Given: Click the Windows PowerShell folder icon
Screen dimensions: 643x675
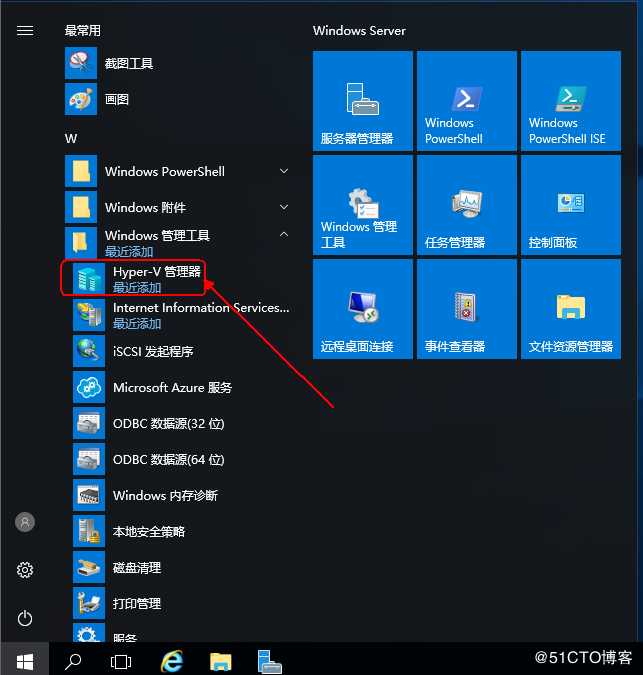Looking at the screenshot, I should [x=81, y=171].
